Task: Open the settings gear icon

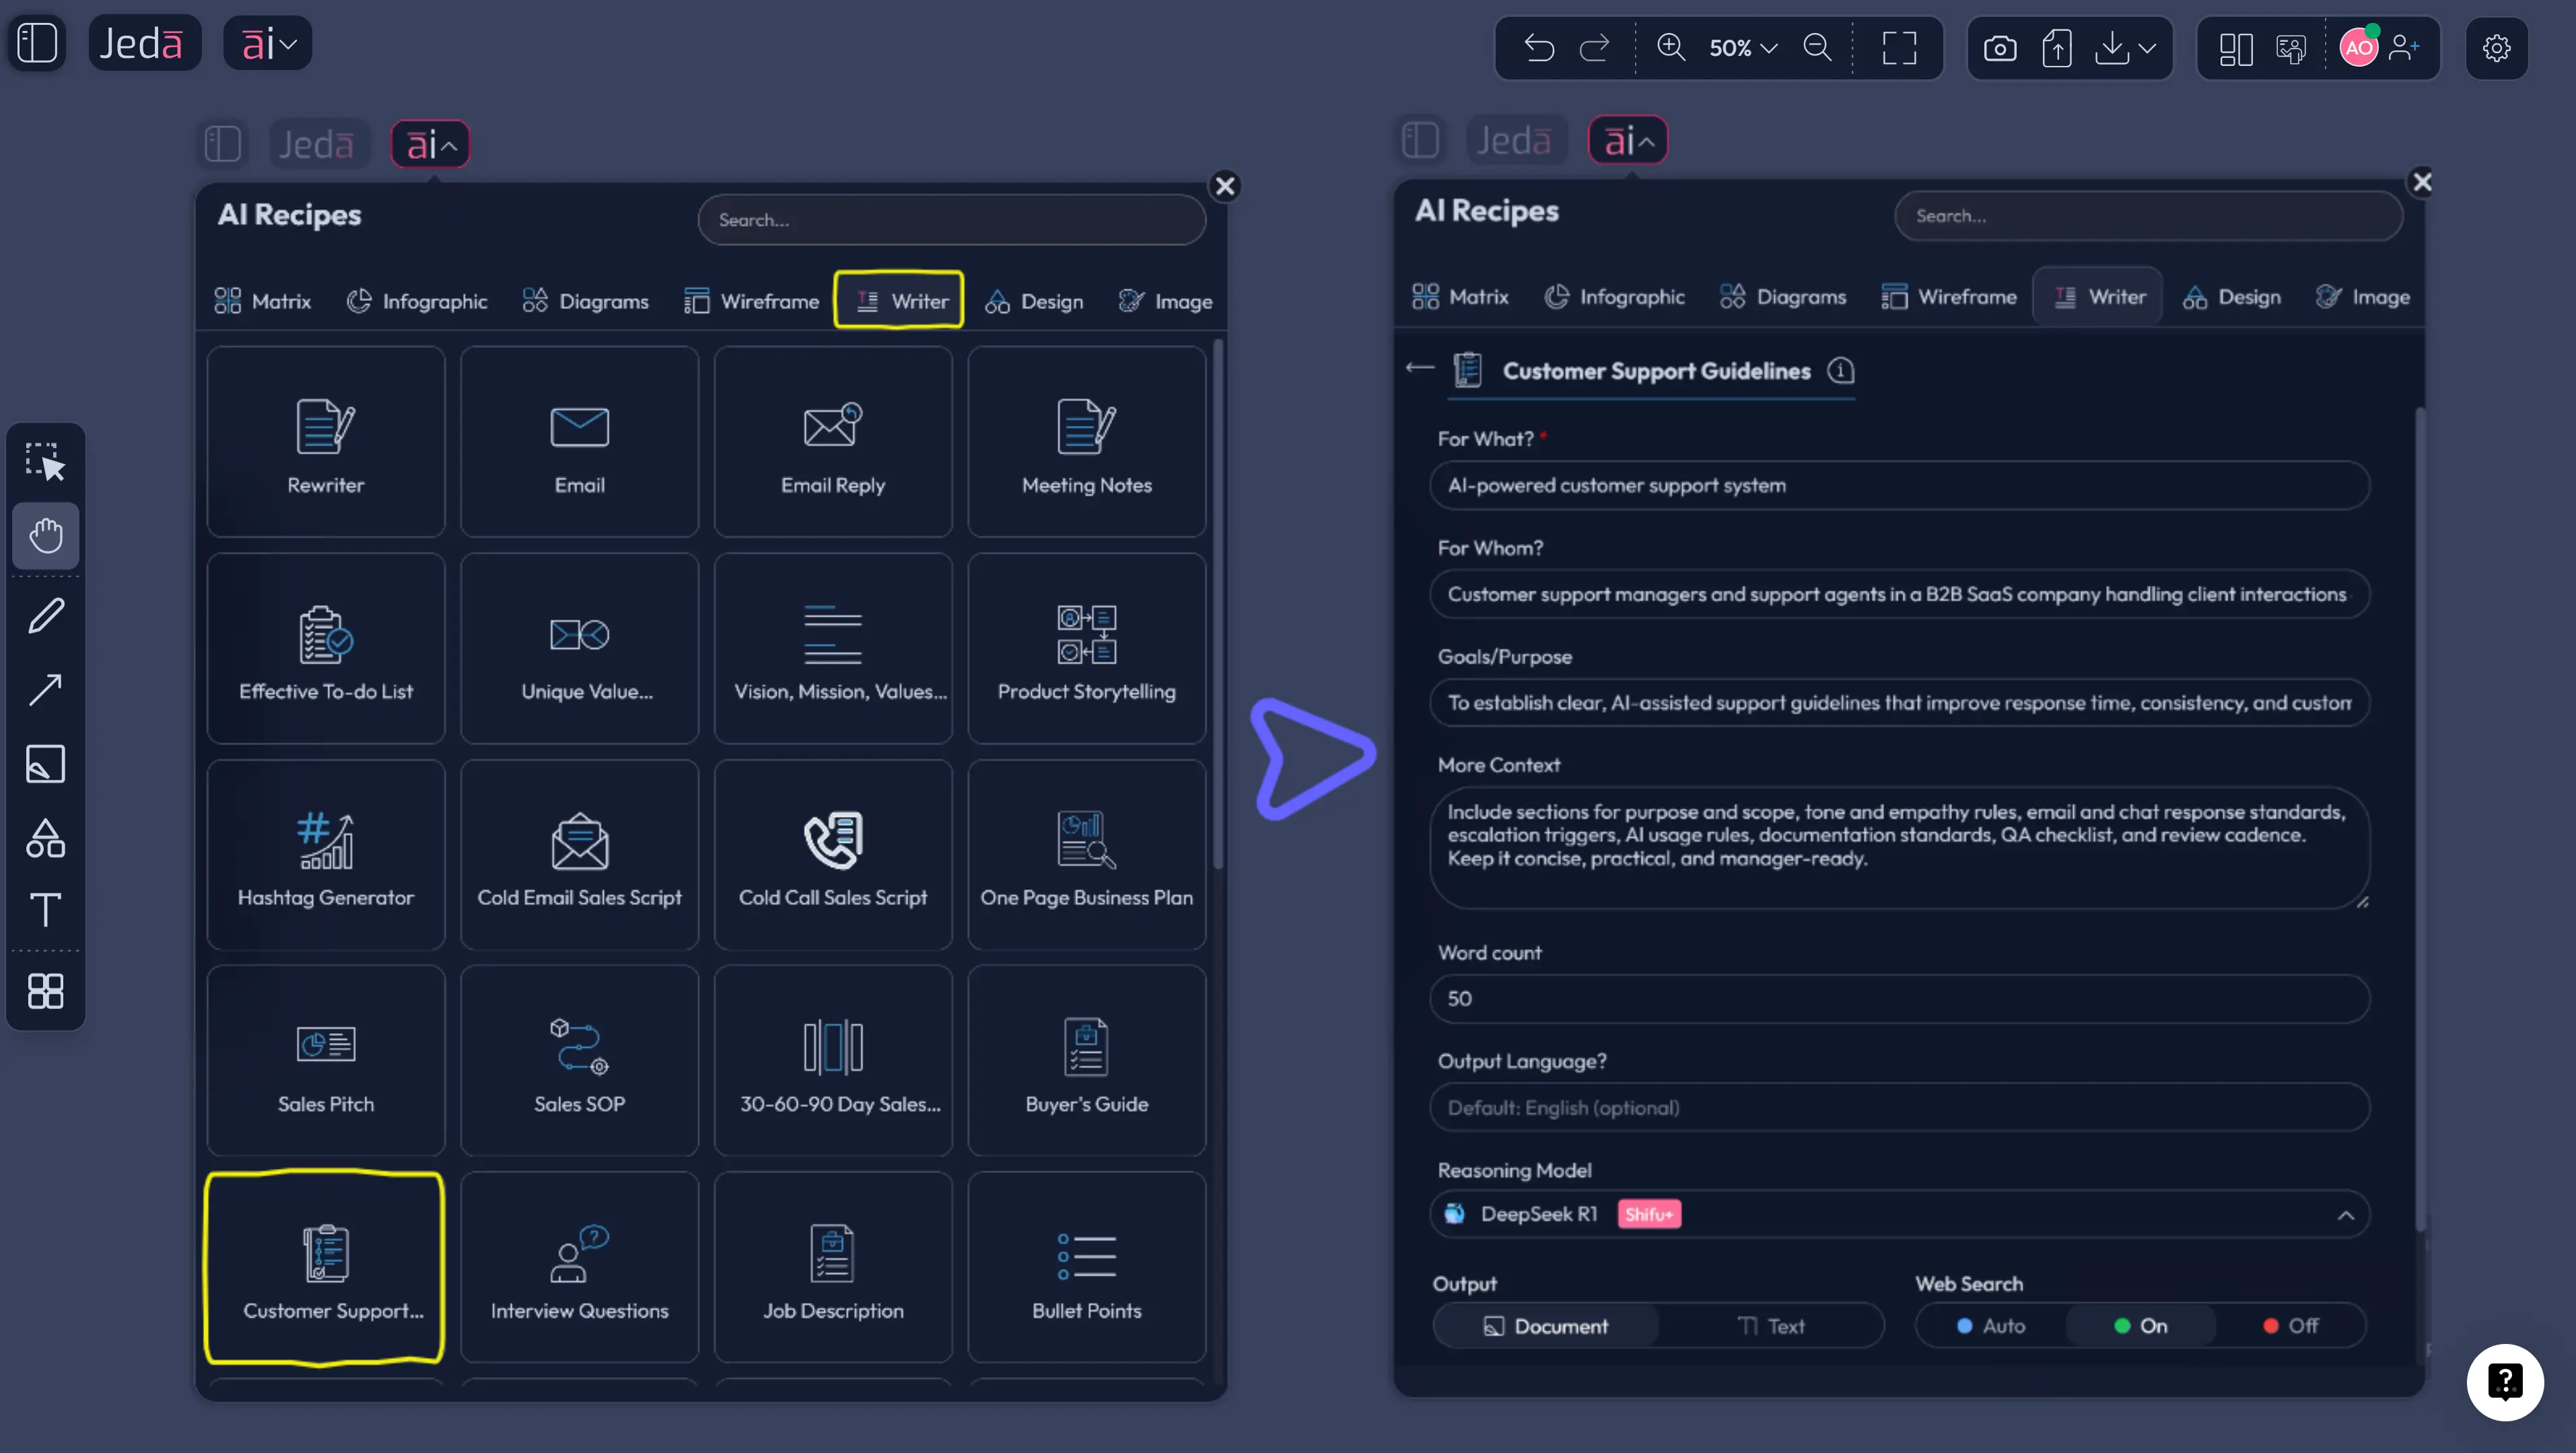Action: [x=2497, y=47]
